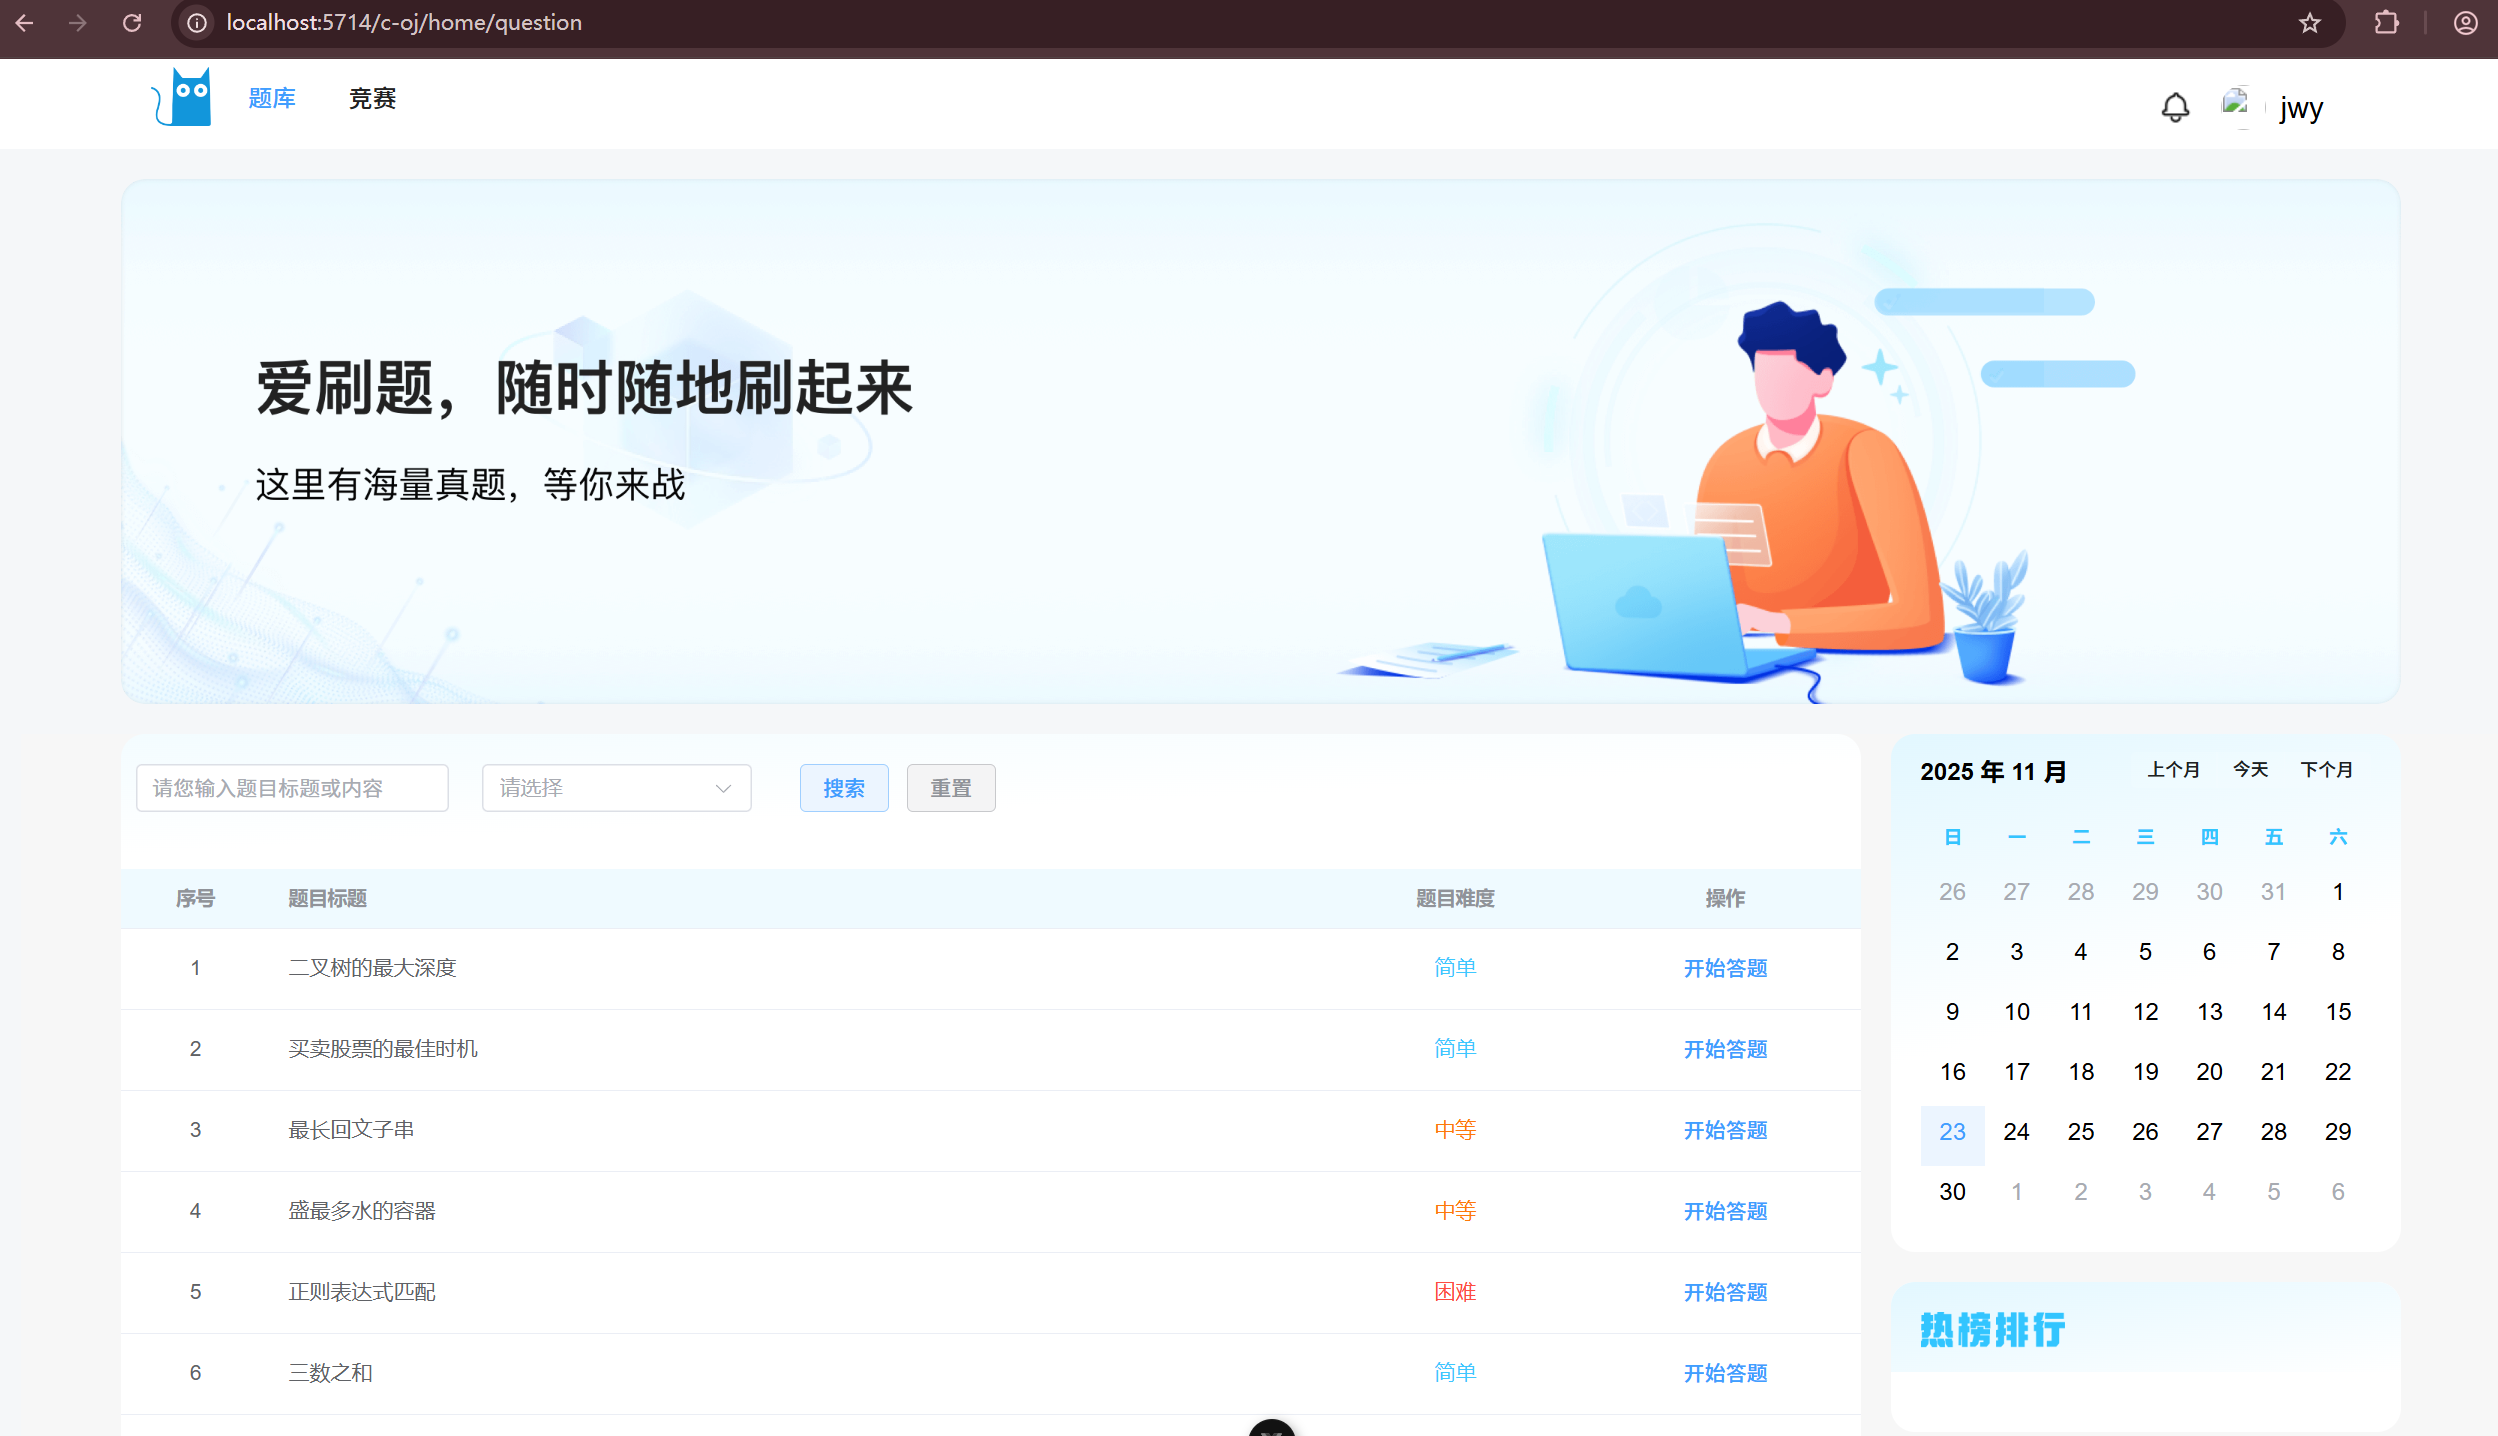Screen dimensions: 2498x1436
Task: Click the browser profile account icon
Action: (x=2464, y=22)
